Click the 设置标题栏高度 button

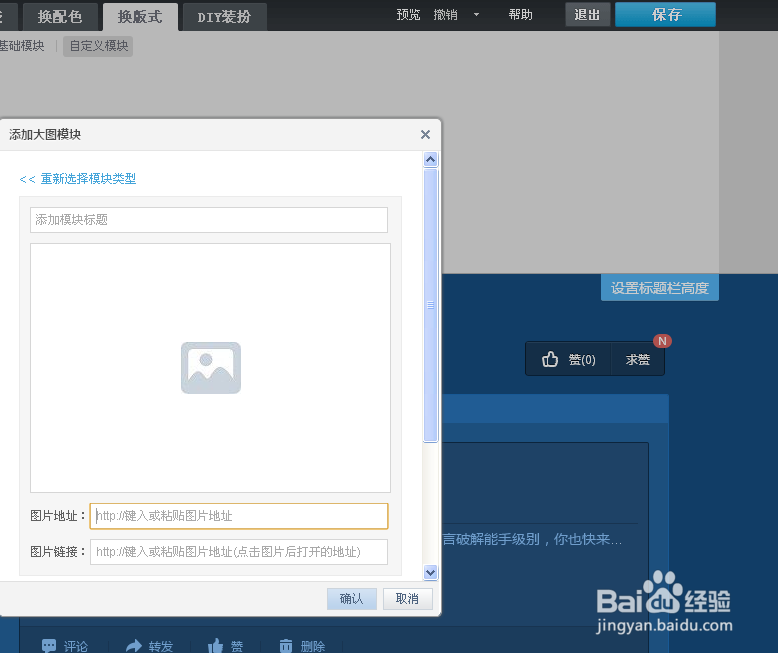coord(660,288)
